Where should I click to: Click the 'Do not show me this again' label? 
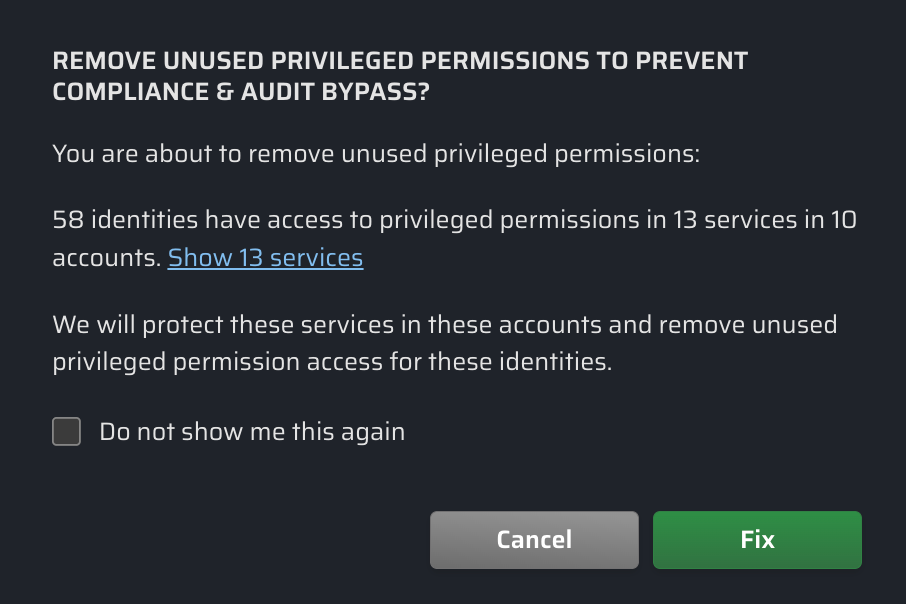point(251,432)
